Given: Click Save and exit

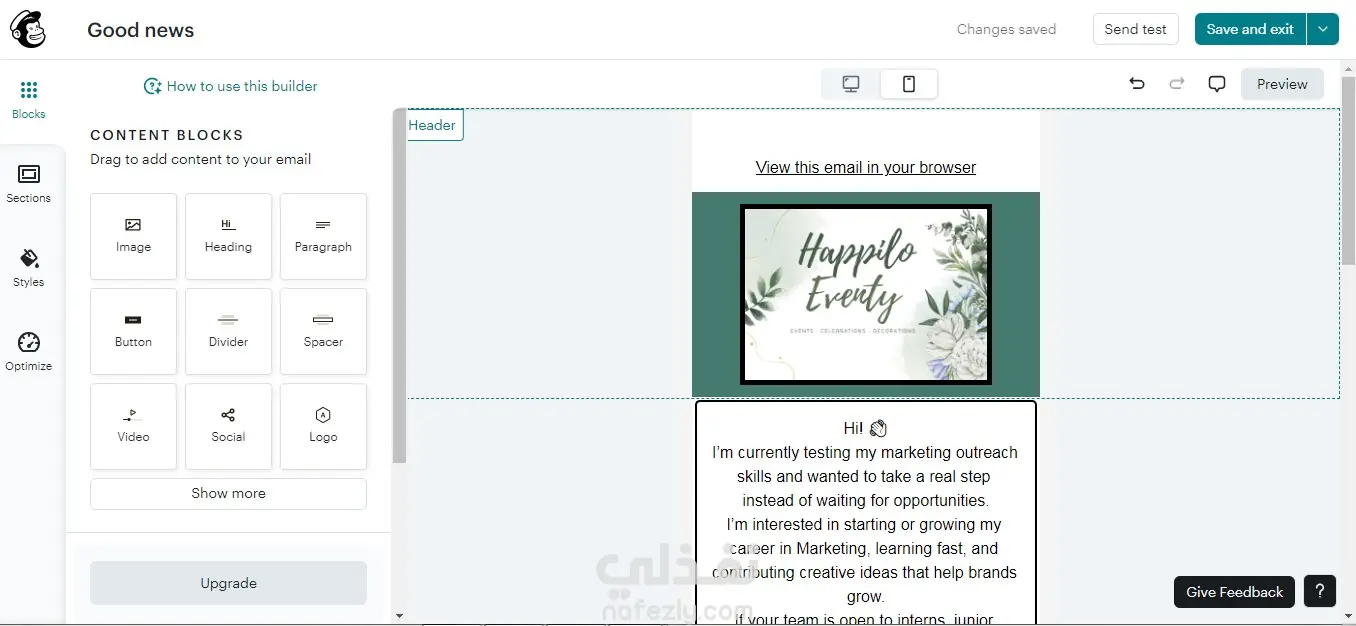Looking at the screenshot, I should 1250,29.
